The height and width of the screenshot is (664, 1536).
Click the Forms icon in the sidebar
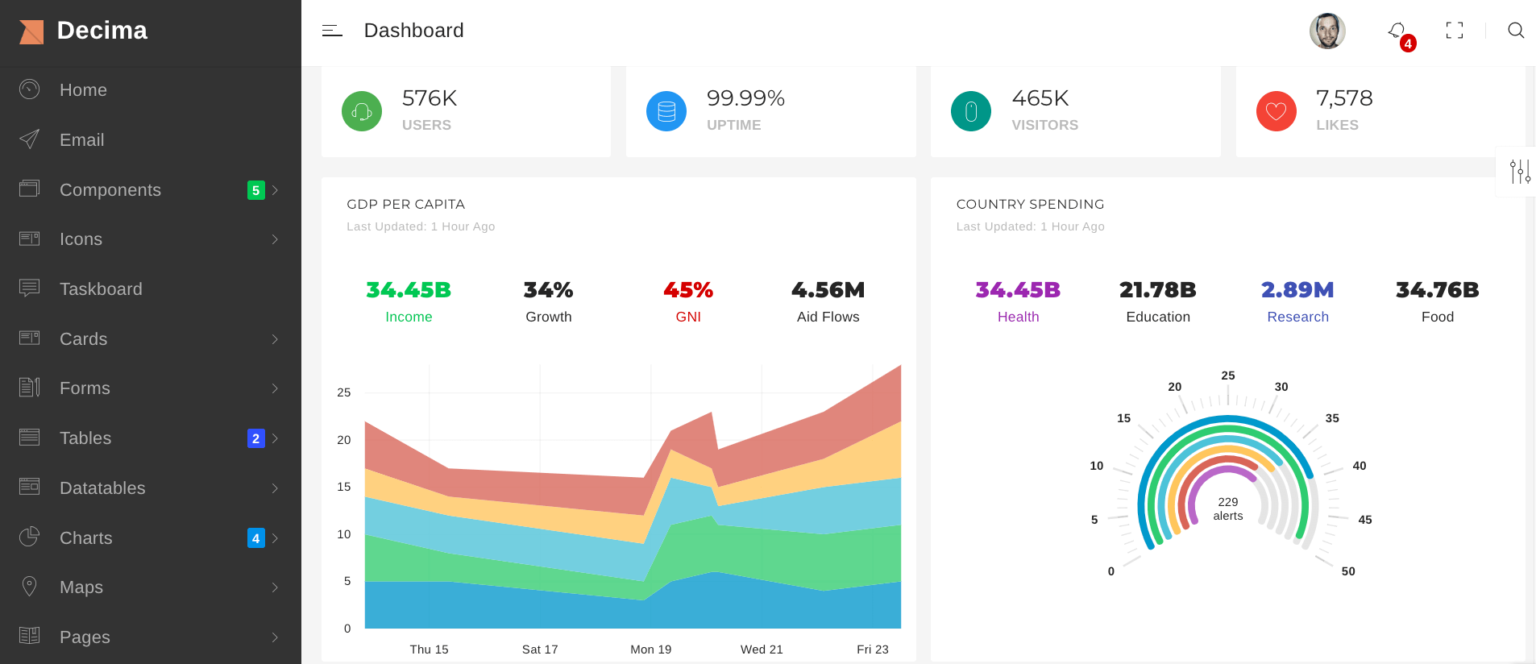pos(30,388)
